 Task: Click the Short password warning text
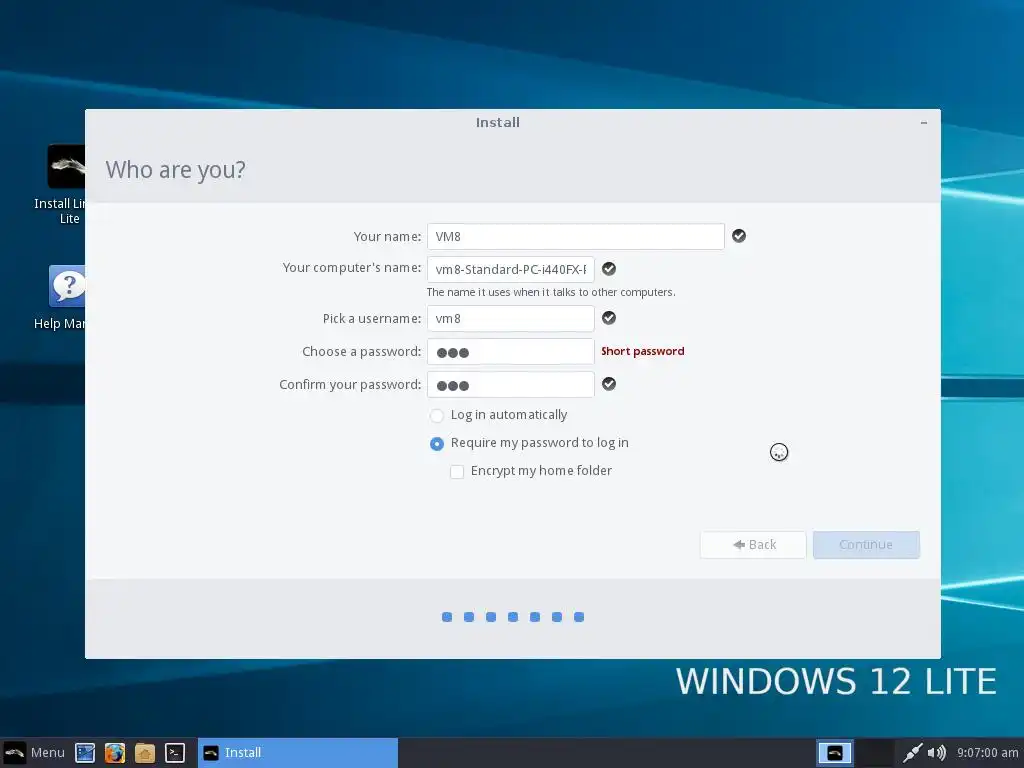[643, 351]
